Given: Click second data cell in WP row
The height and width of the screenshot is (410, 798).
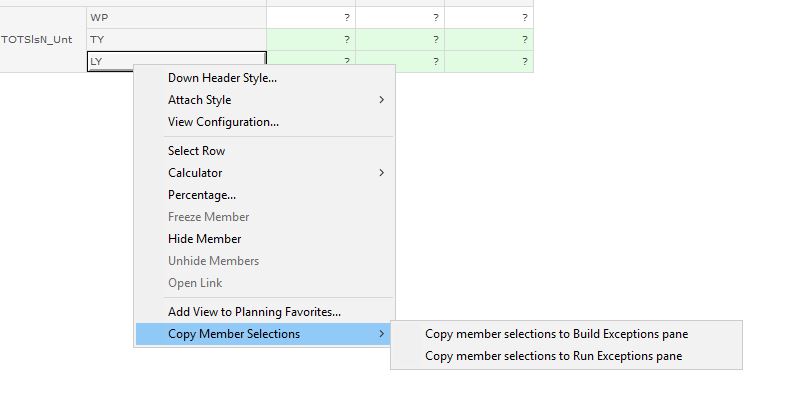Looking at the screenshot, I should pos(400,17).
